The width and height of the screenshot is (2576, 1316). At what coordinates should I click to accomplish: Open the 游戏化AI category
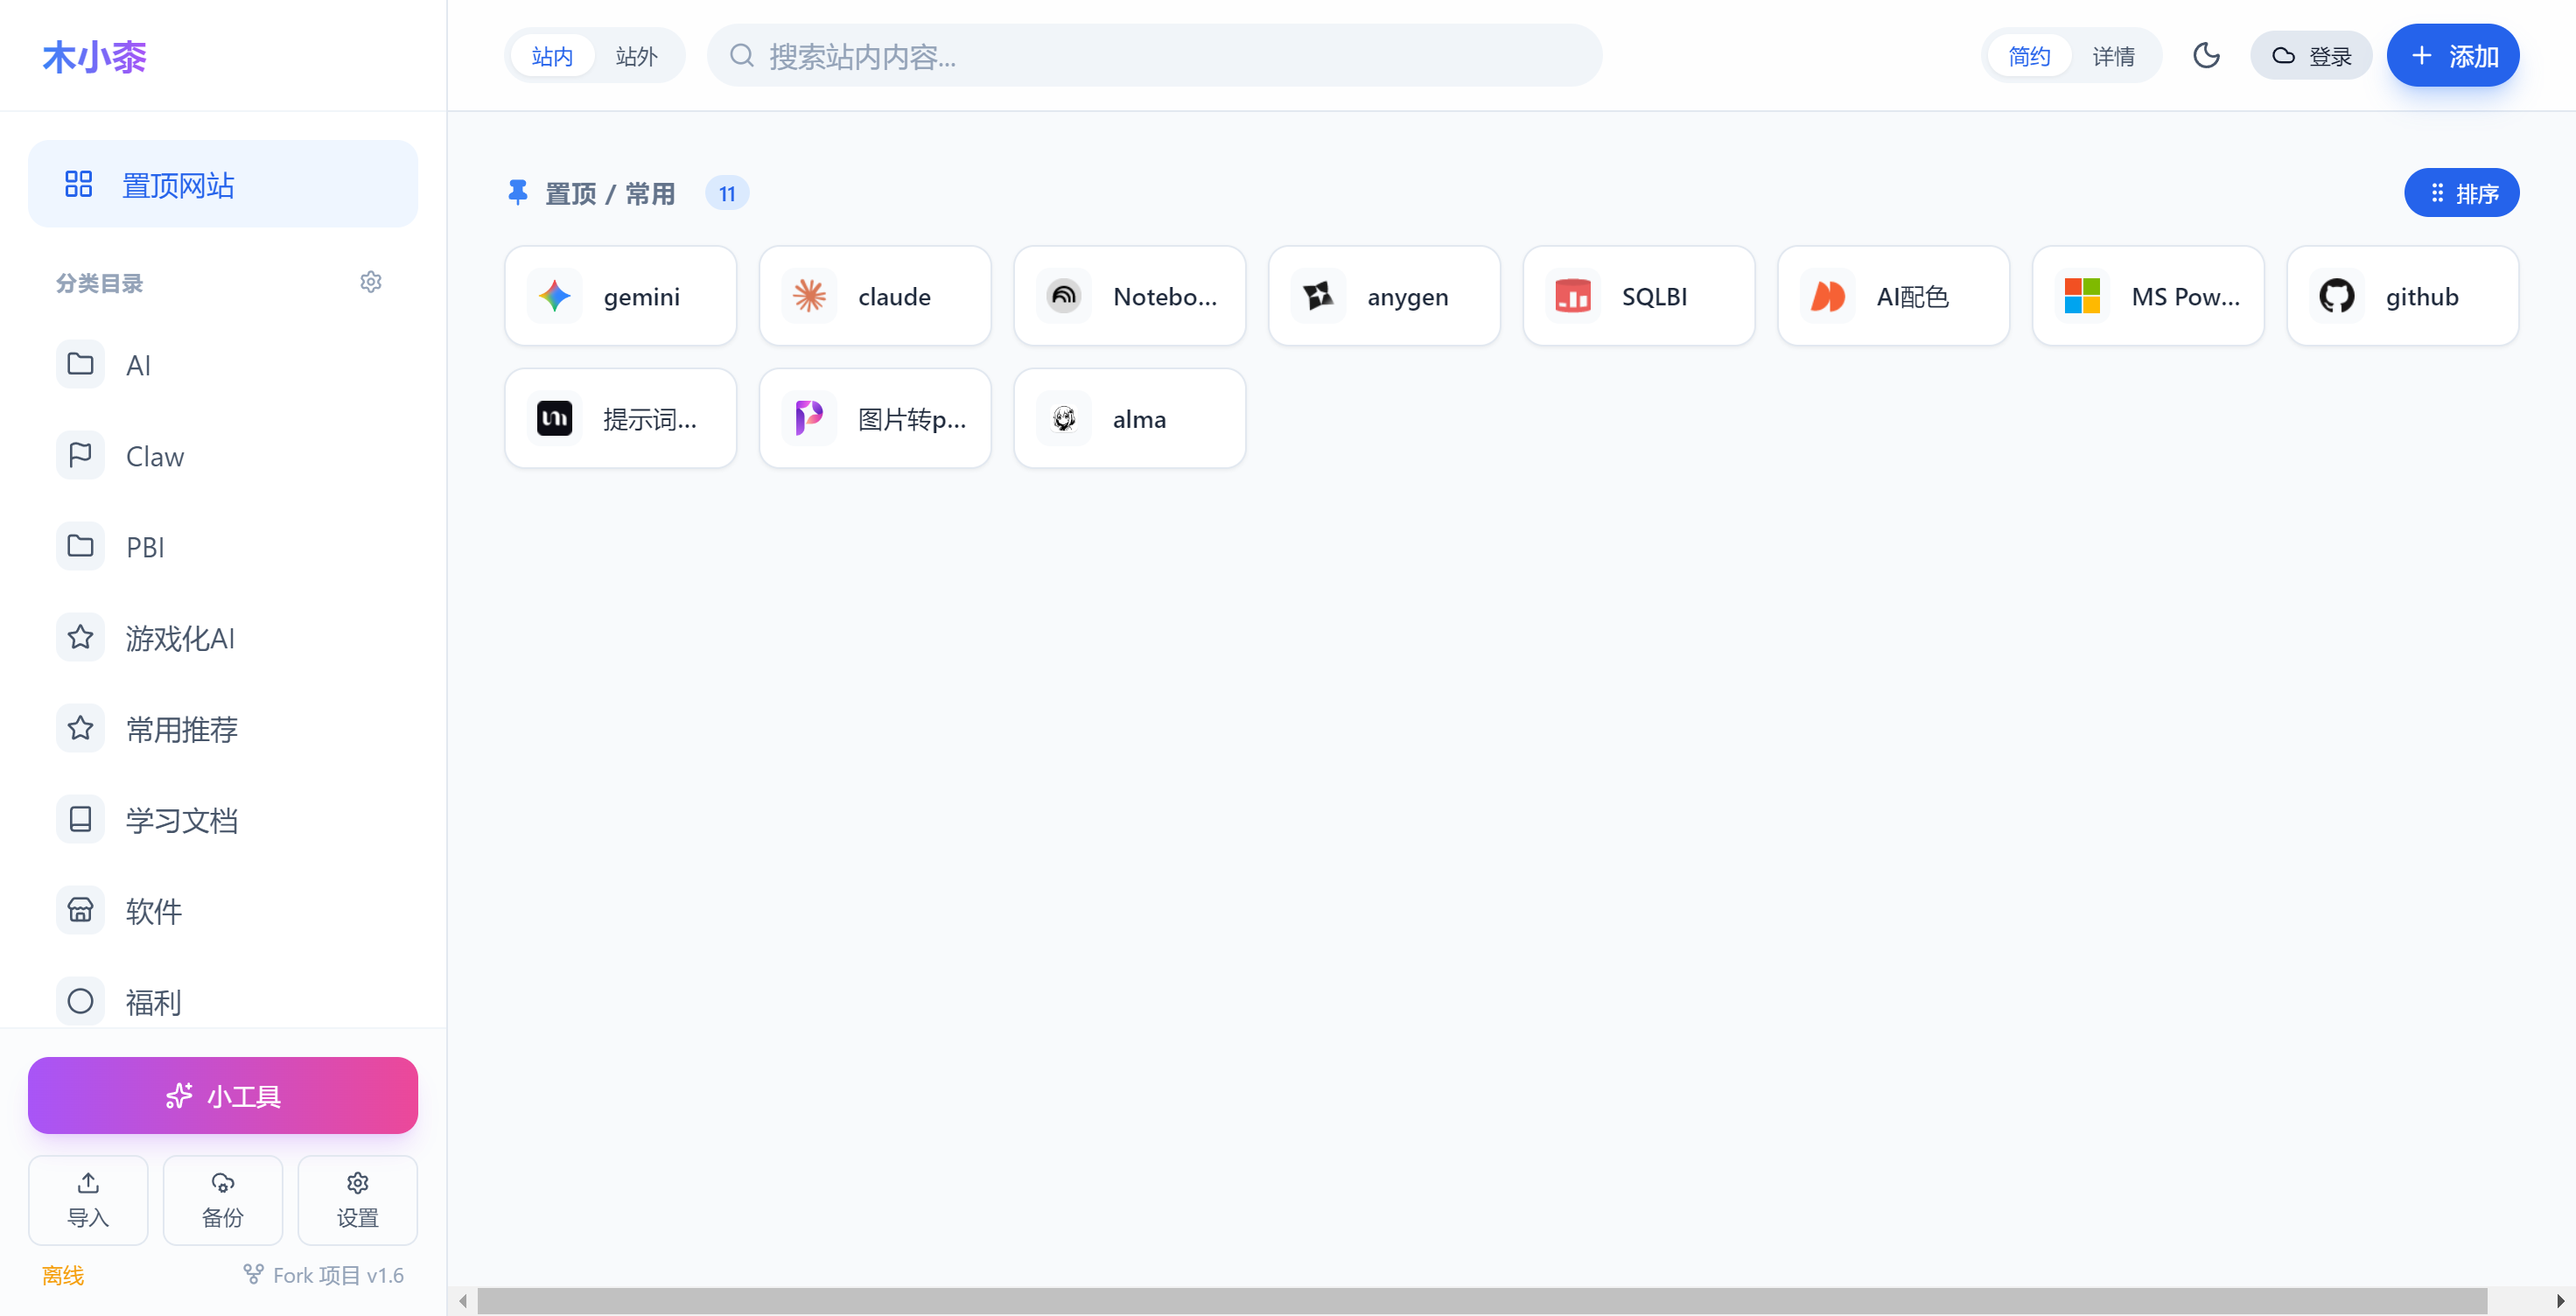(223, 637)
